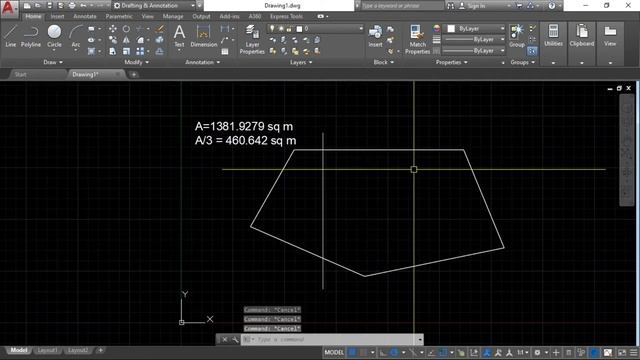640x360 pixels.
Task: Toggle polar tracking in status bar
Action: coord(394,352)
